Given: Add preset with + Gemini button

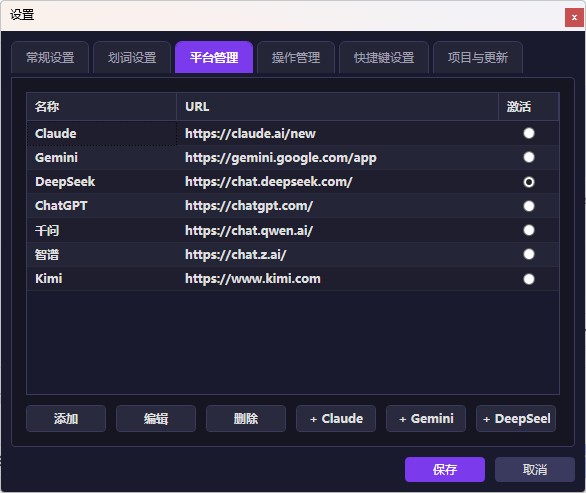Looking at the screenshot, I should click(x=426, y=419).
